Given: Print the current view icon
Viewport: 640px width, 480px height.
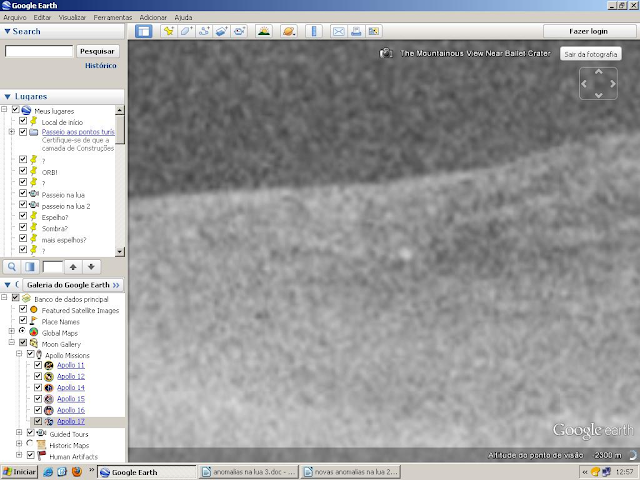Looking at the screenshot, I should pos(356,31).
